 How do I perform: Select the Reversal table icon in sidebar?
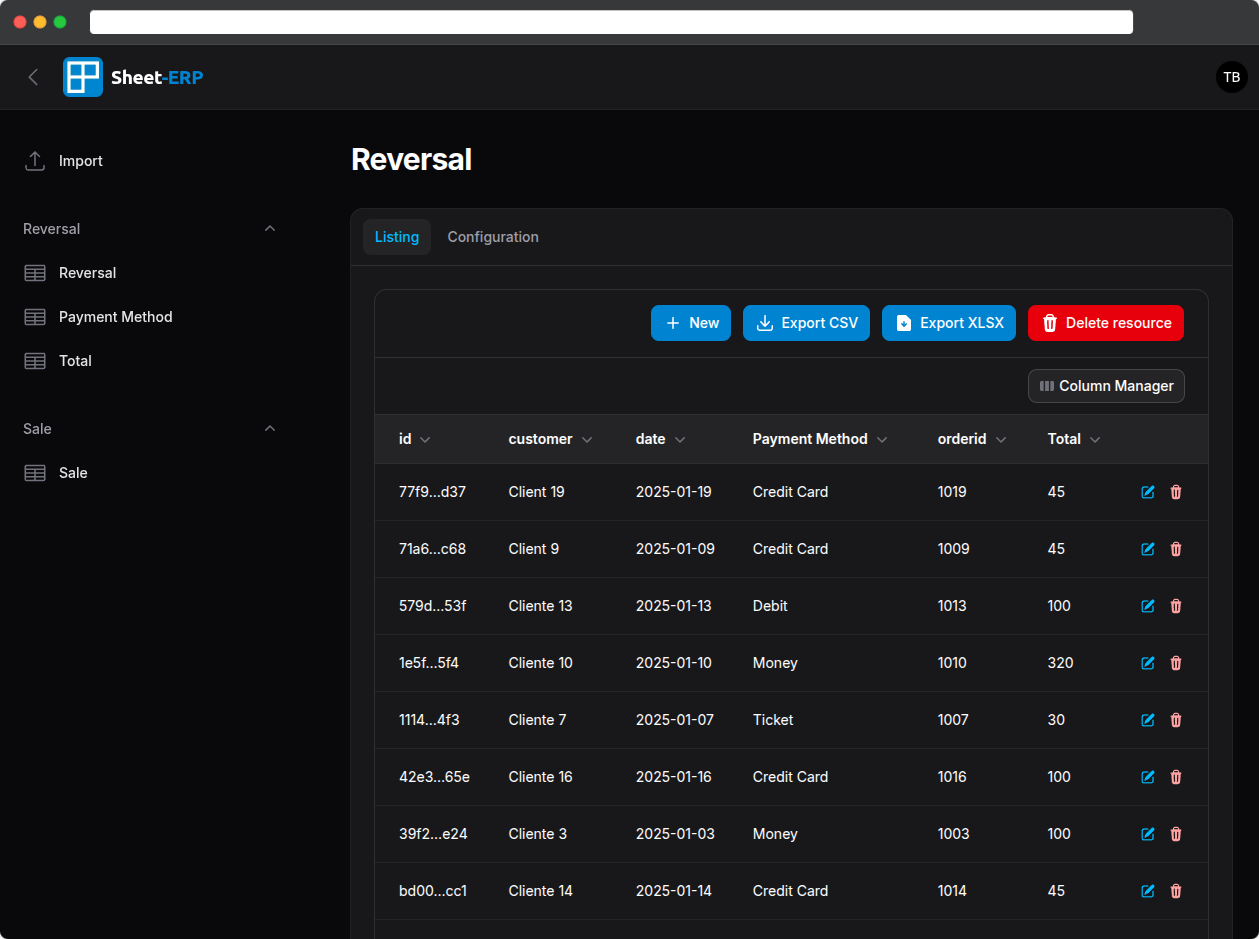(35, 272)
